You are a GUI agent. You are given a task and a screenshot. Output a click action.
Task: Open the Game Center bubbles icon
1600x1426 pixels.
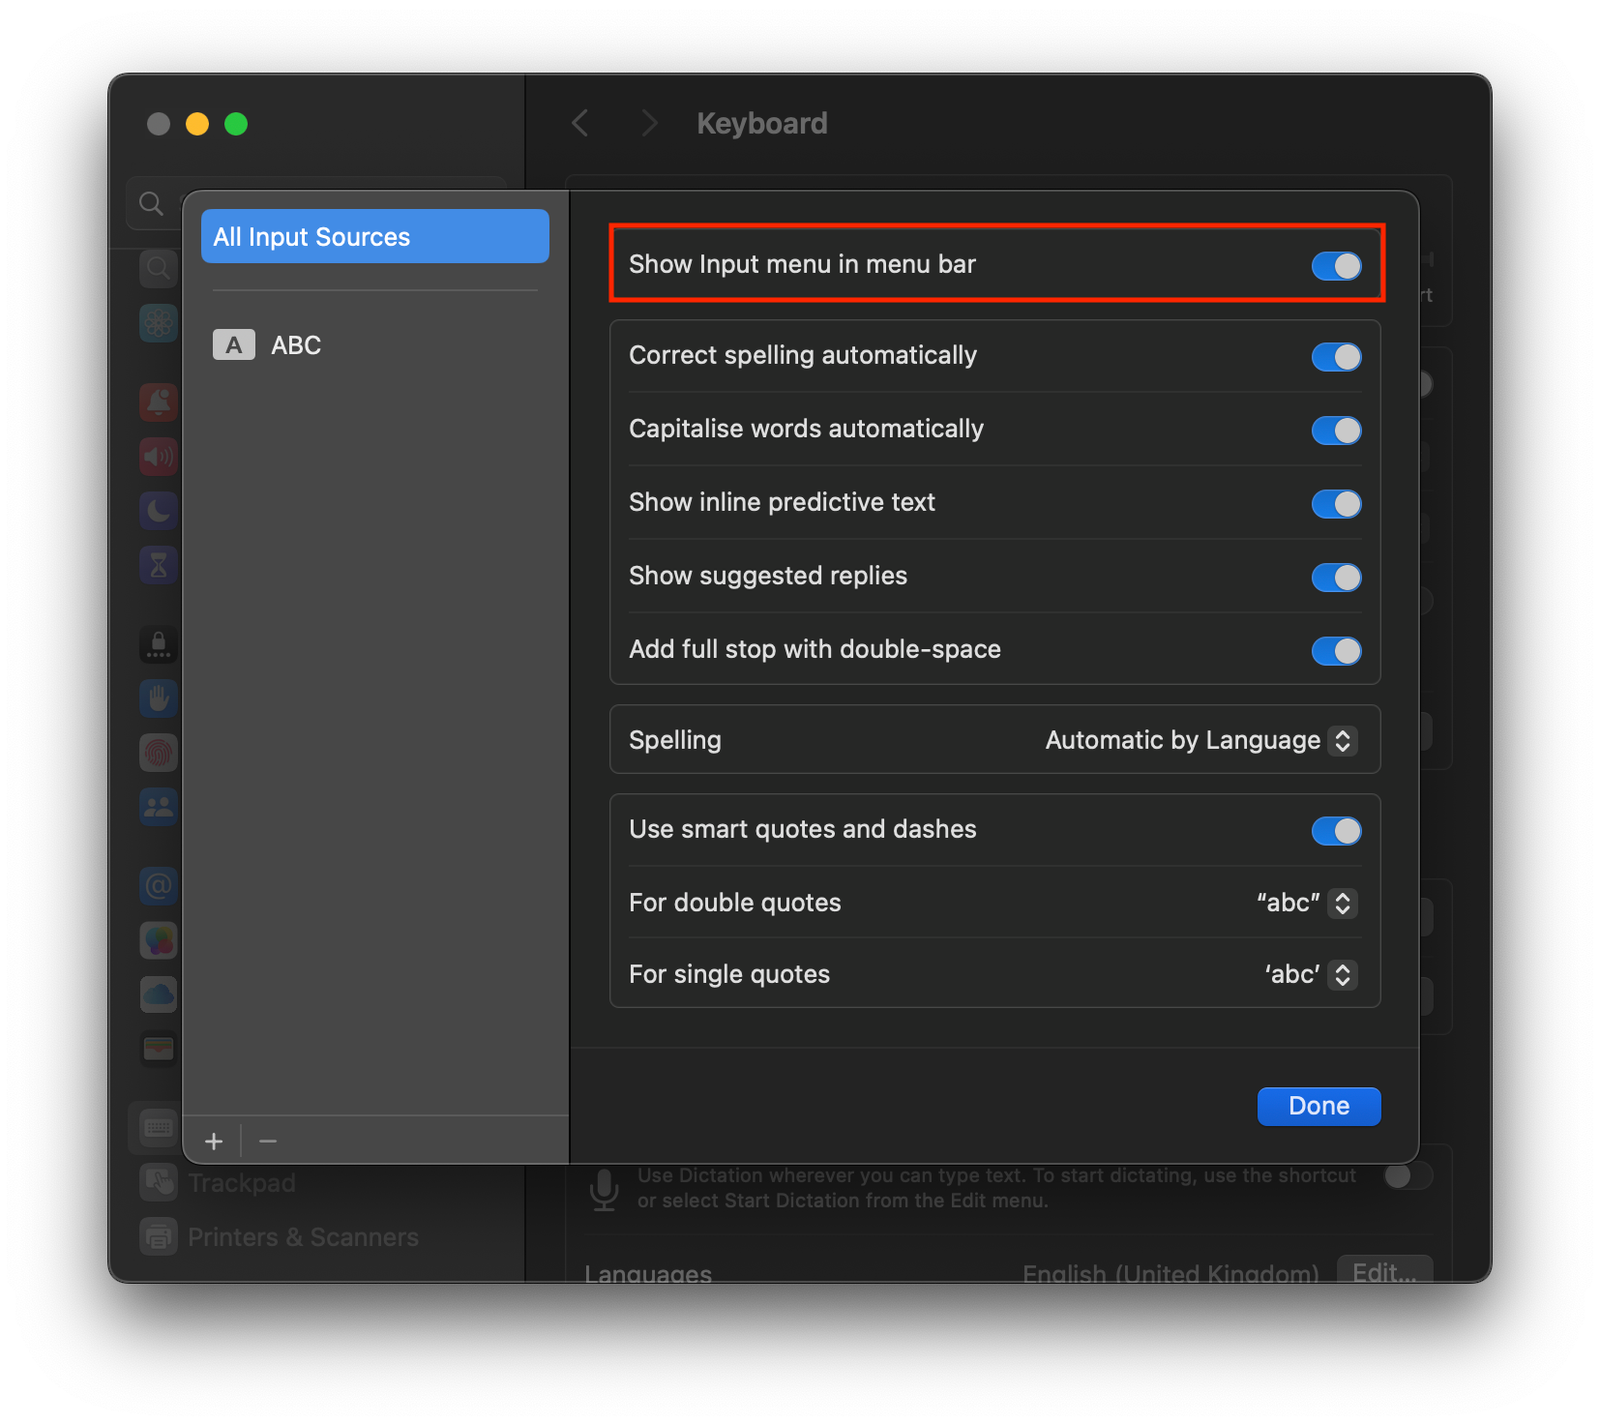pyautogui.click(x=158, y=940)
